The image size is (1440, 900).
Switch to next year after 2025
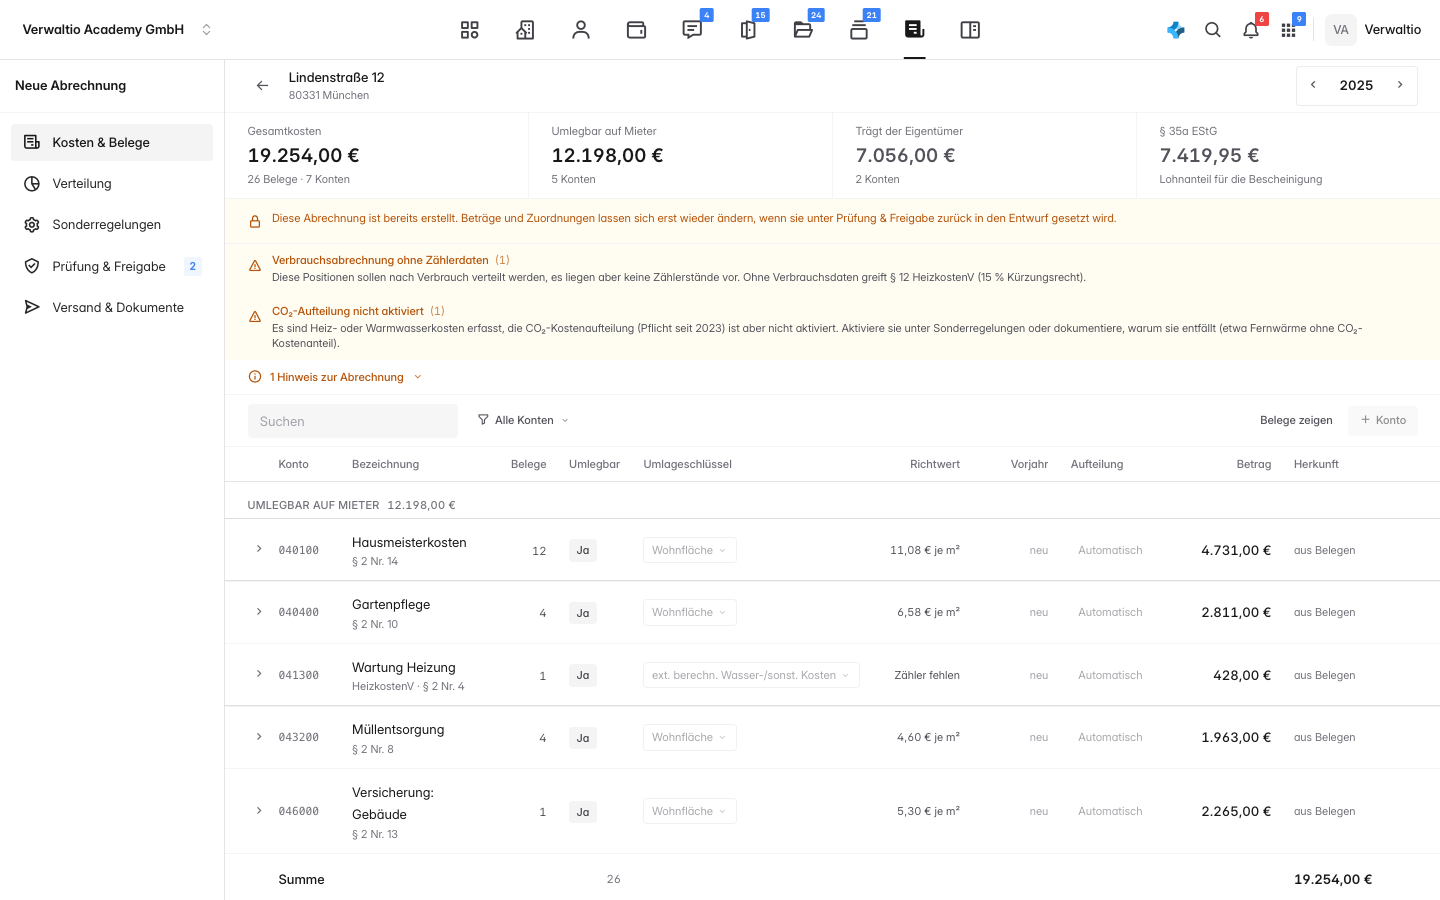(x=1400, y=85)
